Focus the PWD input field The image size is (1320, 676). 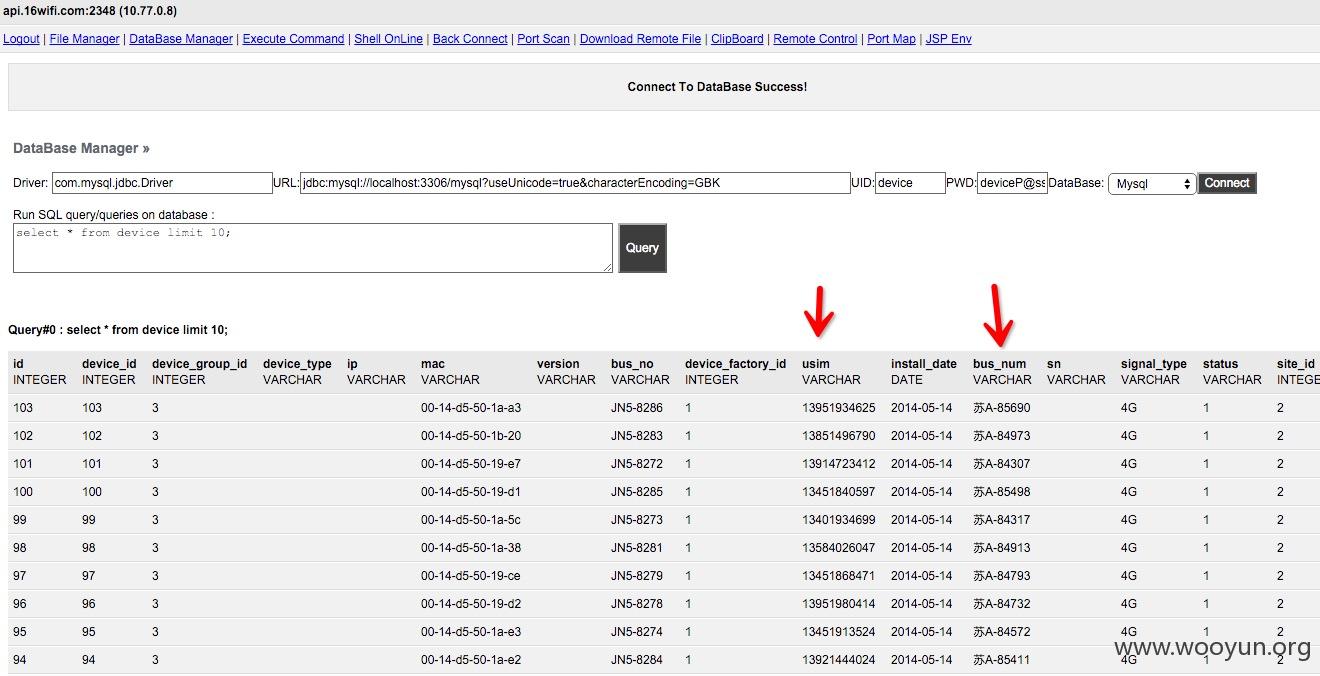1012,183
